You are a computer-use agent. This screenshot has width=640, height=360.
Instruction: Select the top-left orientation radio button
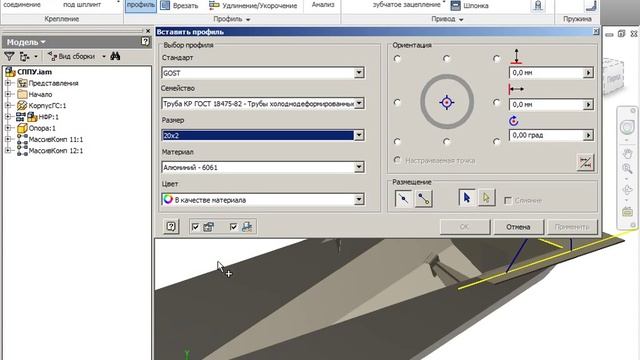click(x=397, y=59)
